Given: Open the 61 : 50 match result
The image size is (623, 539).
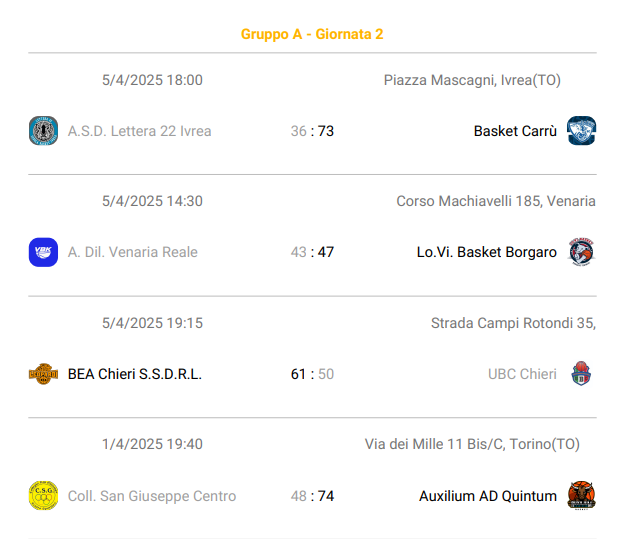Looking at the screenshot, I should point(312,374).
